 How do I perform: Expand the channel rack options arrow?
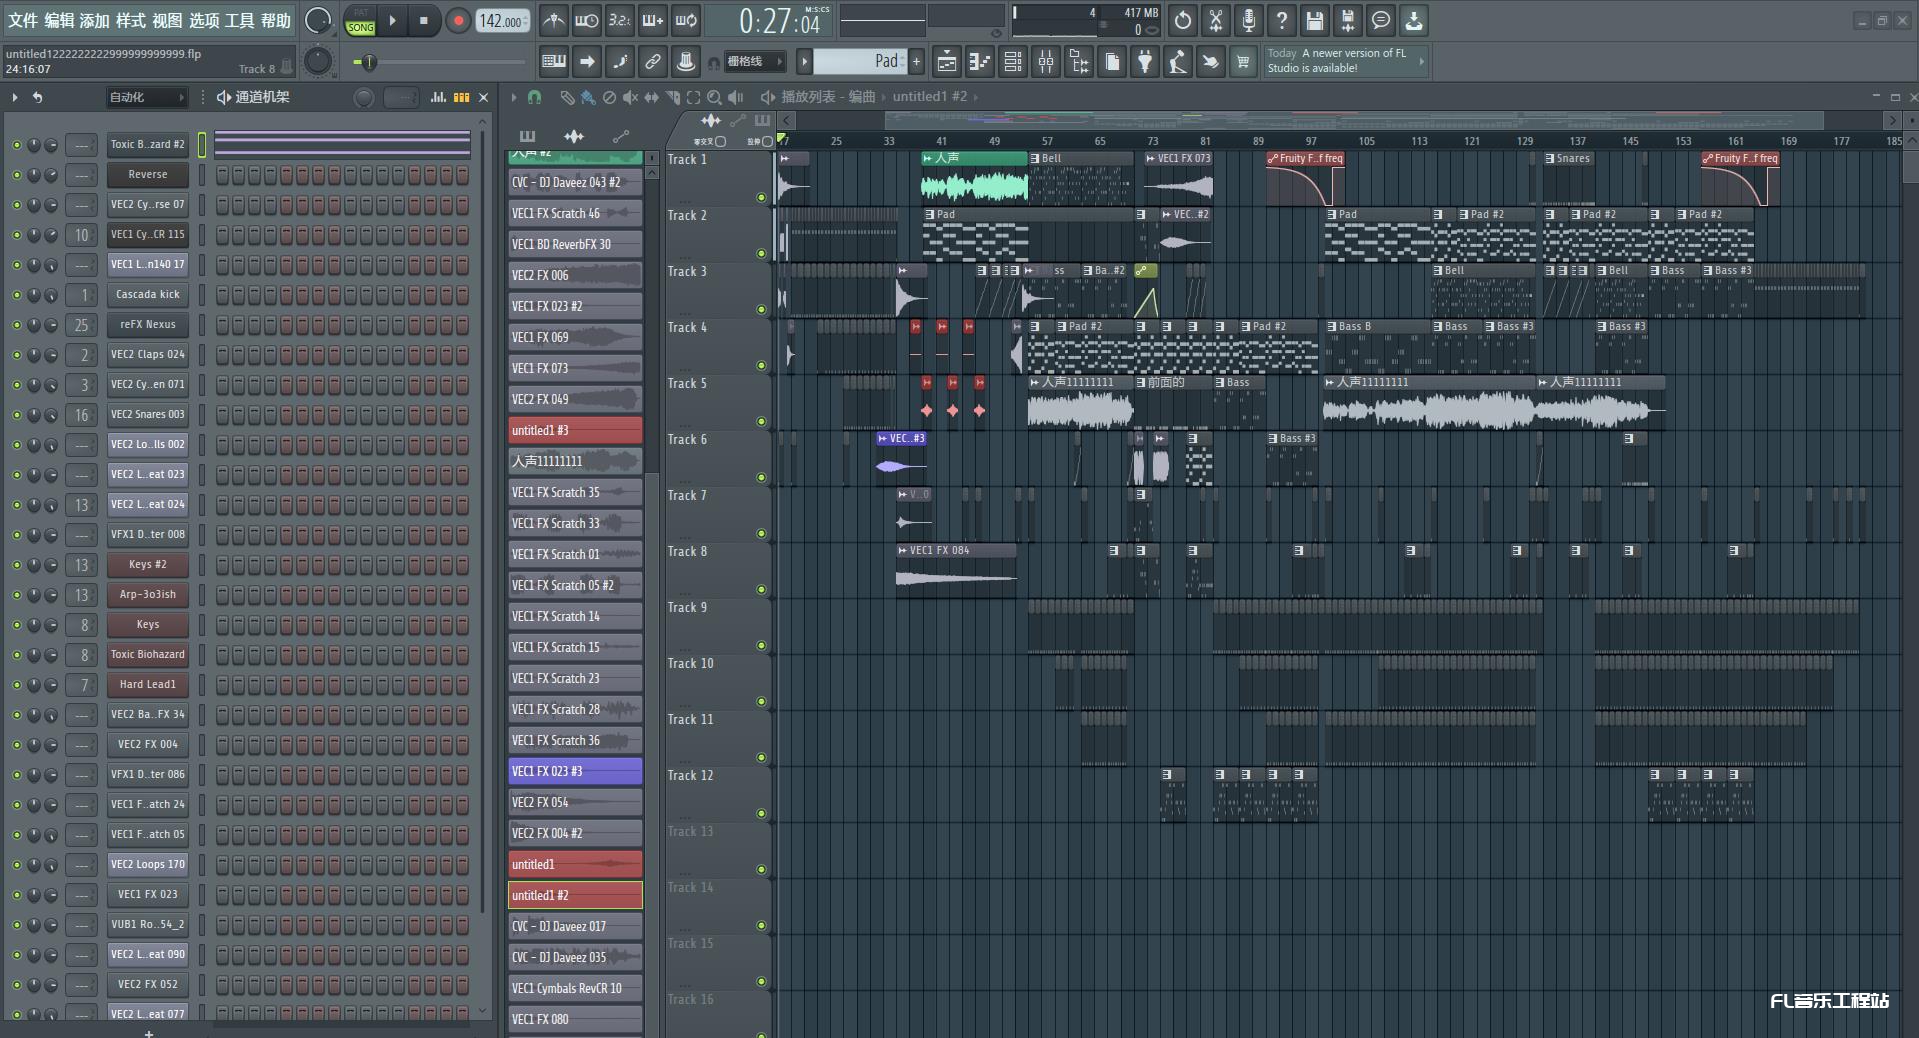[14, 97]
